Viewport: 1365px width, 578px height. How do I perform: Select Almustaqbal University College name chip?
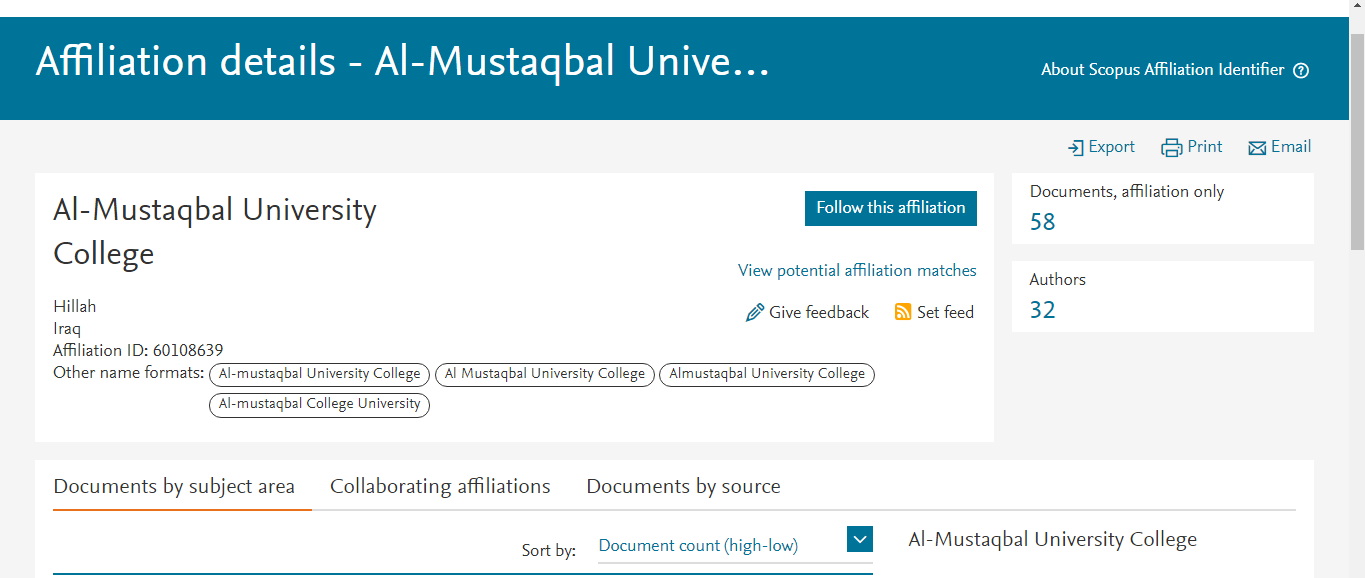click(x=767, y=374)
